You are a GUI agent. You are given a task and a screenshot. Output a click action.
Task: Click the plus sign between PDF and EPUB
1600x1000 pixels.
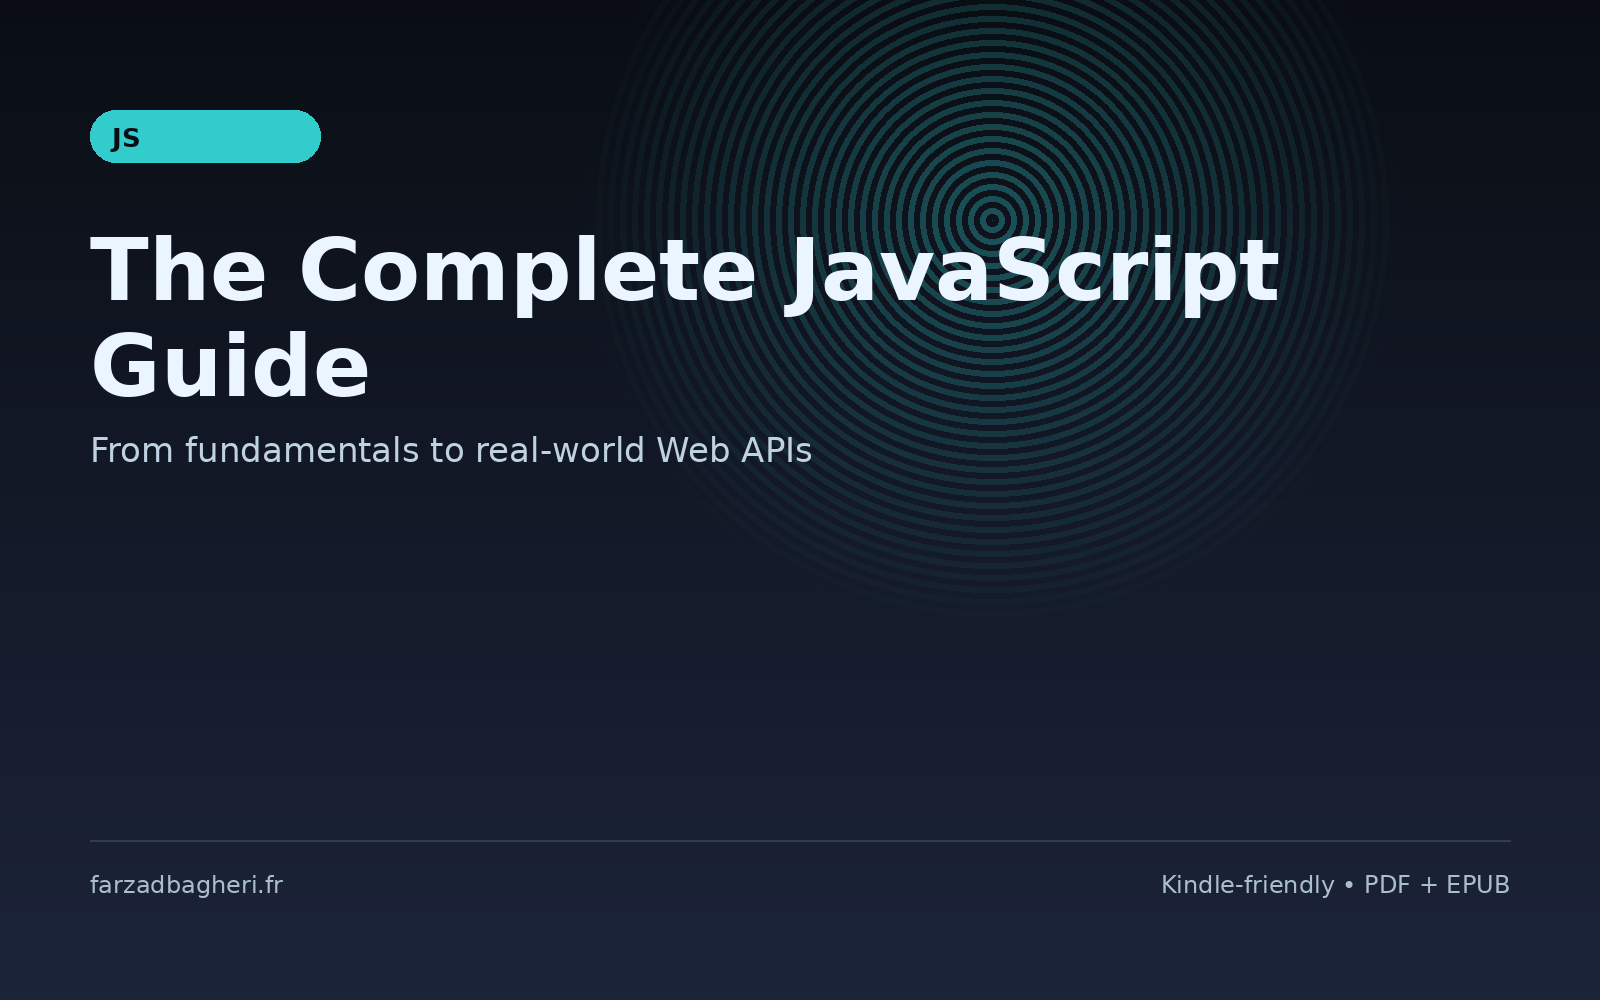tap(1428, 886)
